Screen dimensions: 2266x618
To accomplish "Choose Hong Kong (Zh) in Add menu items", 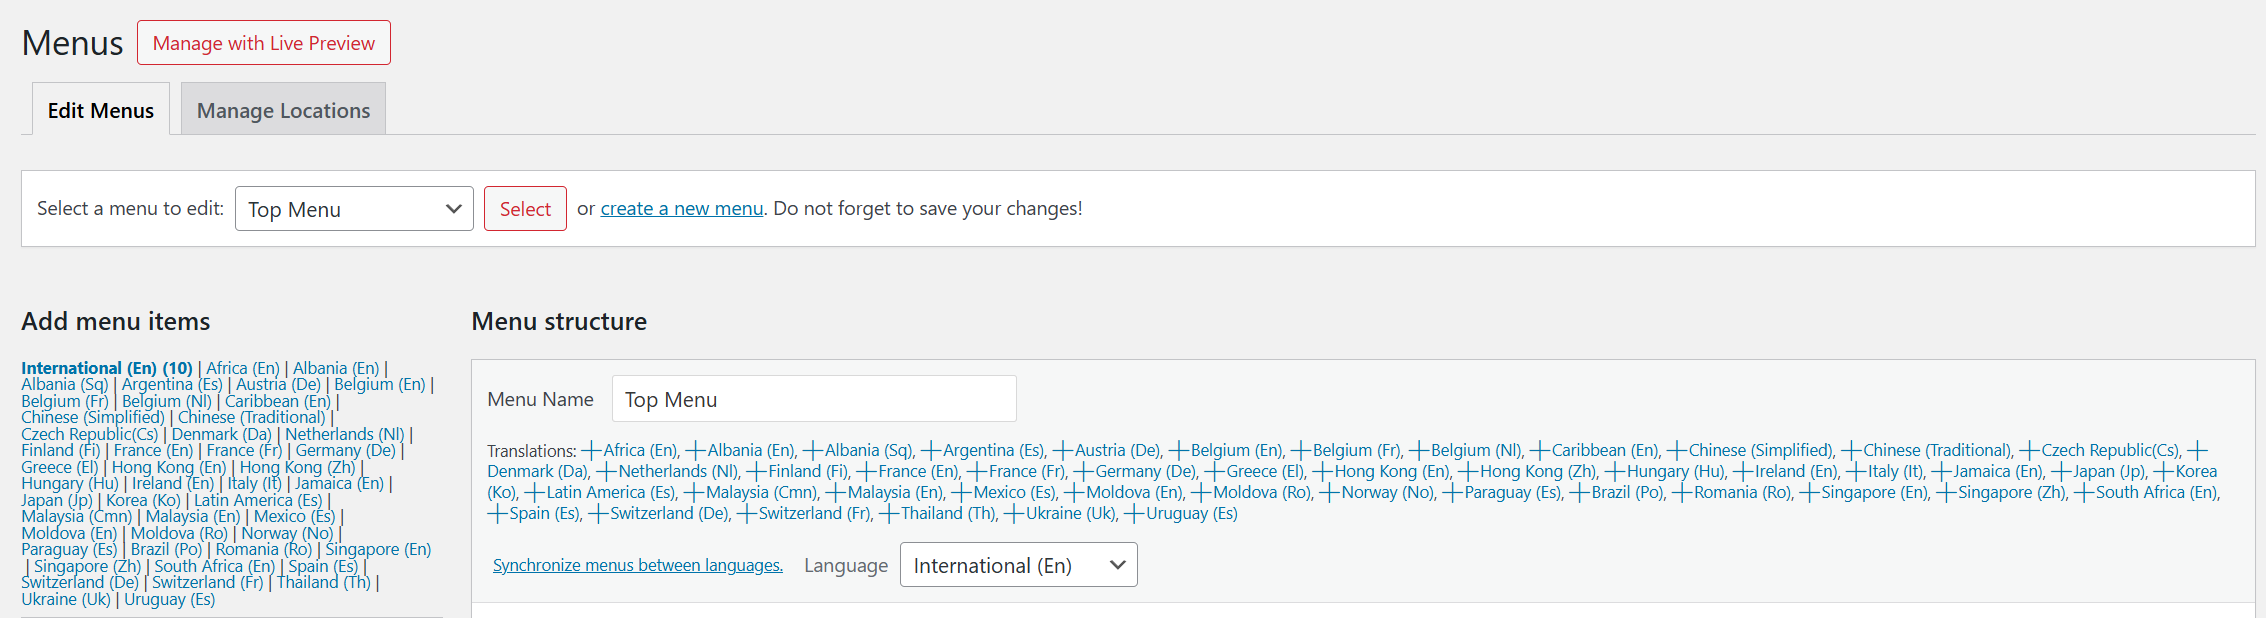I will pyautogui.click(x=297, y=467).
